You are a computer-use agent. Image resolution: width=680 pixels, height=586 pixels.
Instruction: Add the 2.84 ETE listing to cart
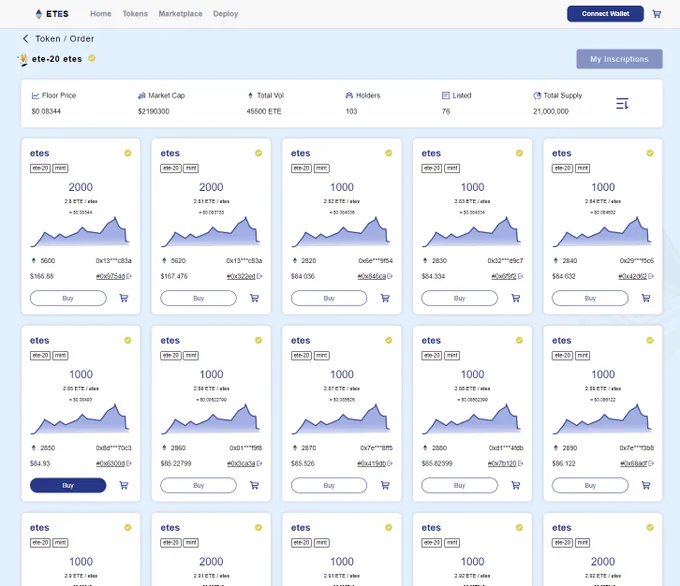coord(646,298)
